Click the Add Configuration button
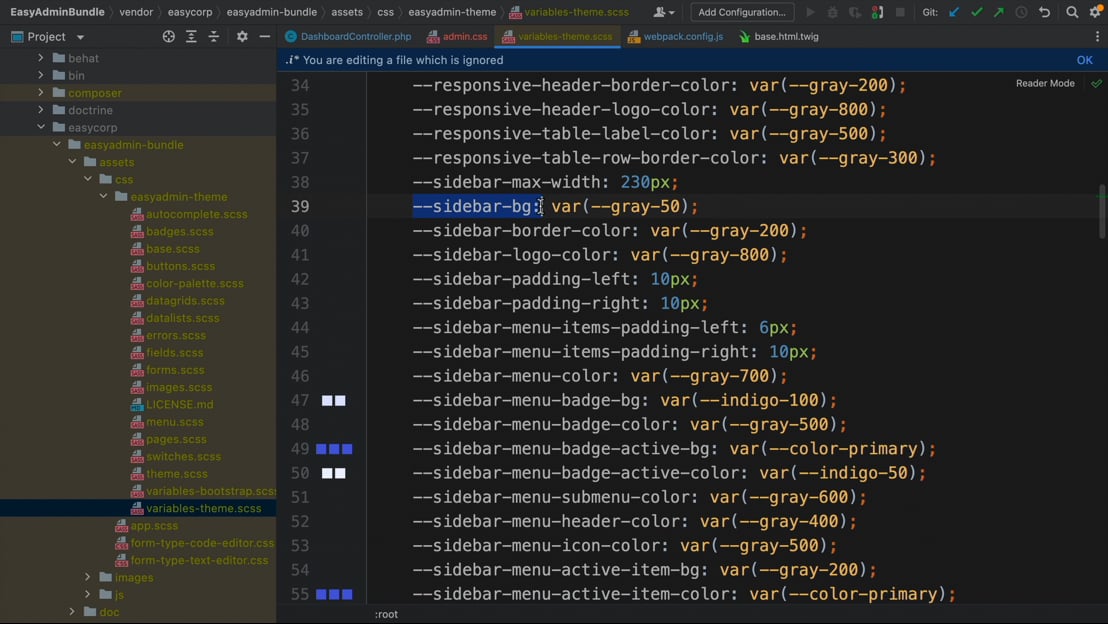The width and height of the screenshot is (1108, 624). [x=741, y=12]
